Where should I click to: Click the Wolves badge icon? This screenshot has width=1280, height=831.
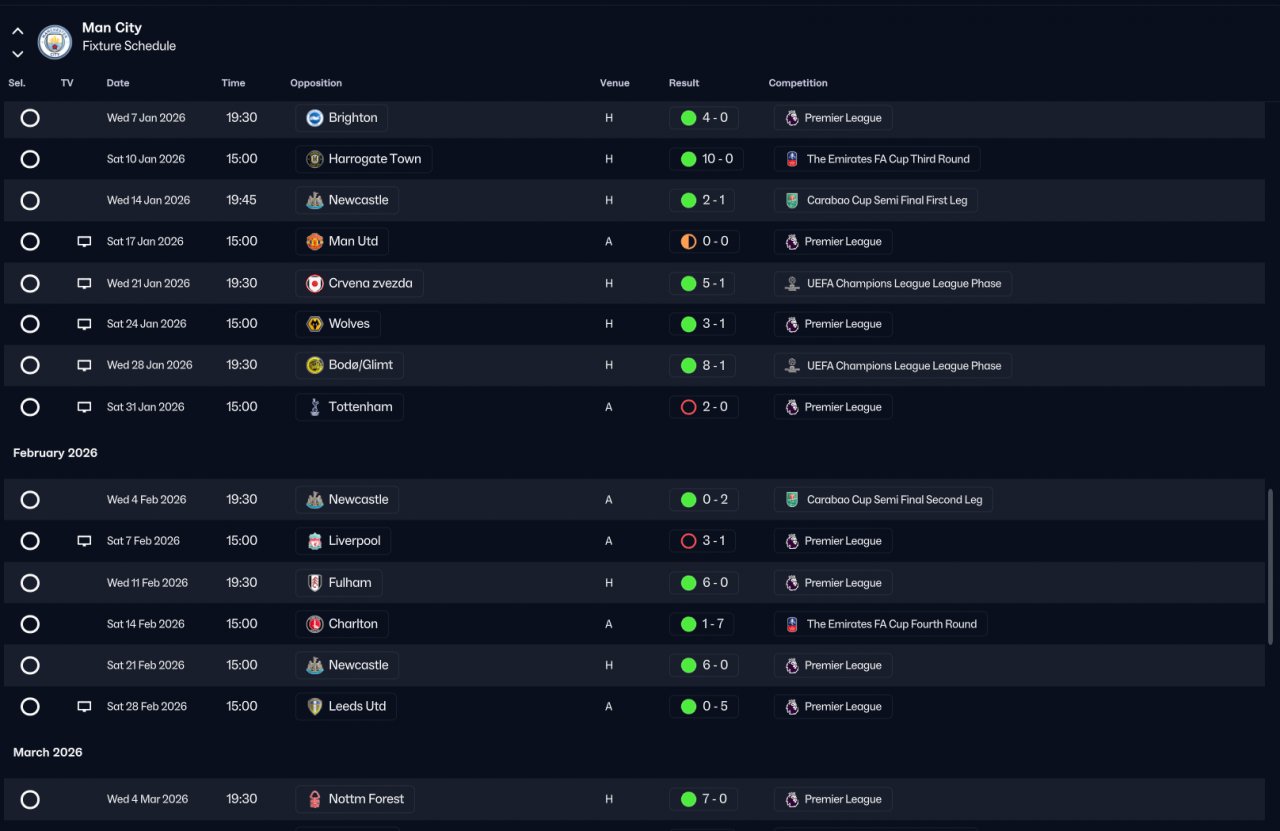click(315, 324)
